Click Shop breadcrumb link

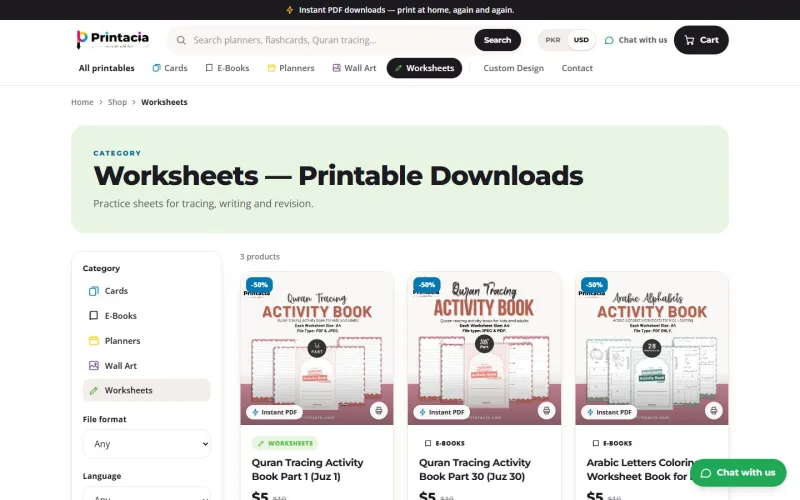click(x=117, y=102)
